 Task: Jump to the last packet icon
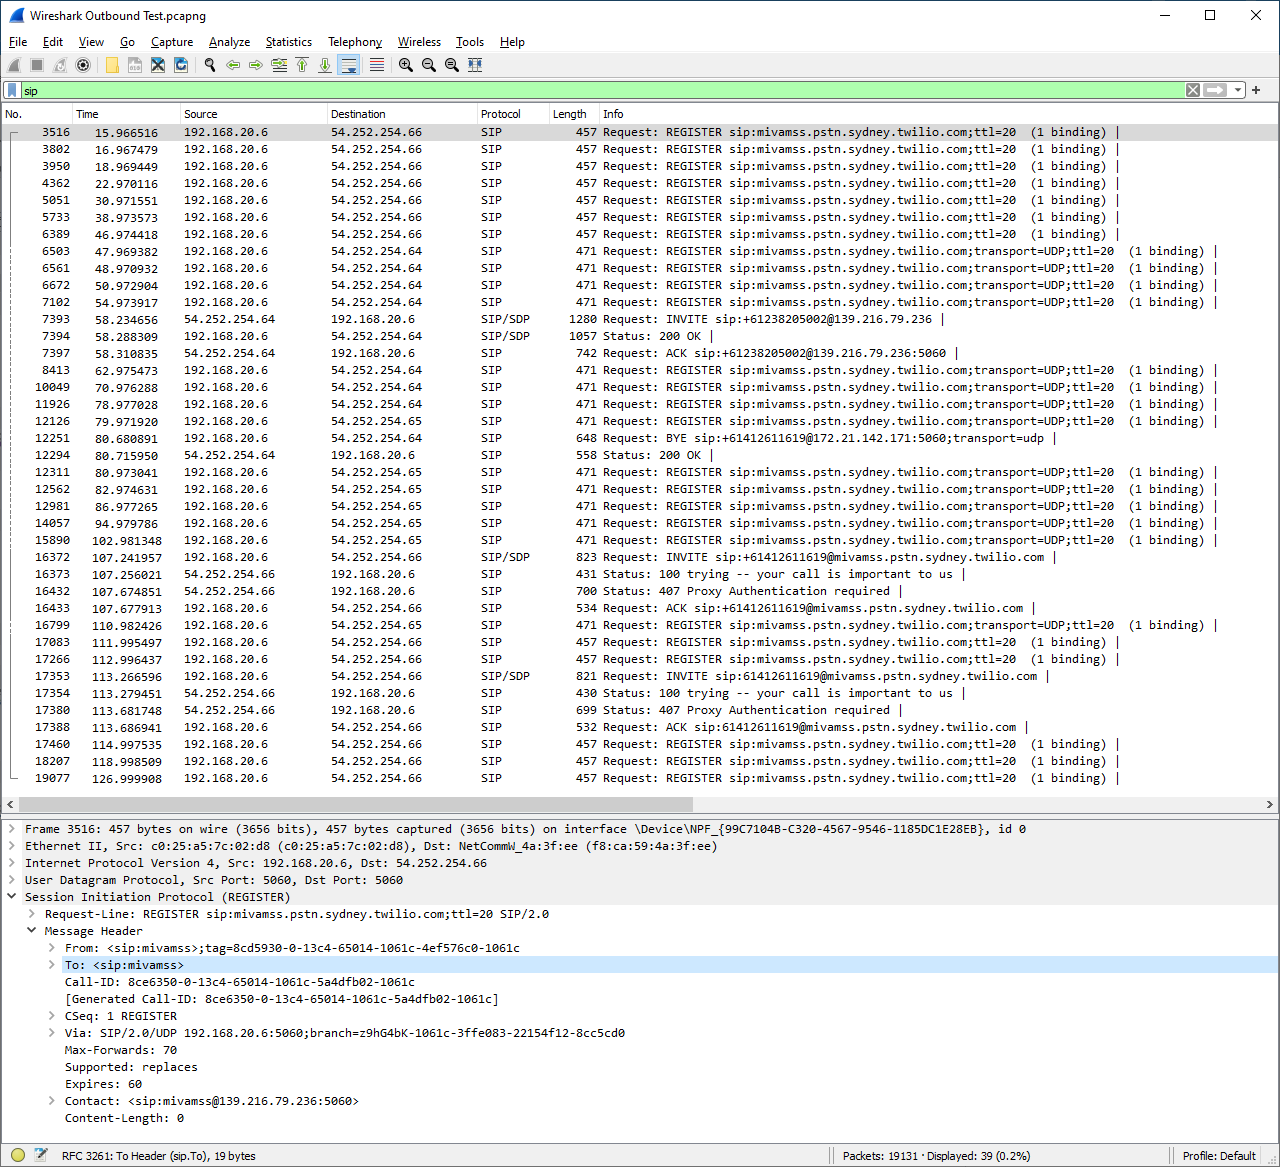(325, 65)
